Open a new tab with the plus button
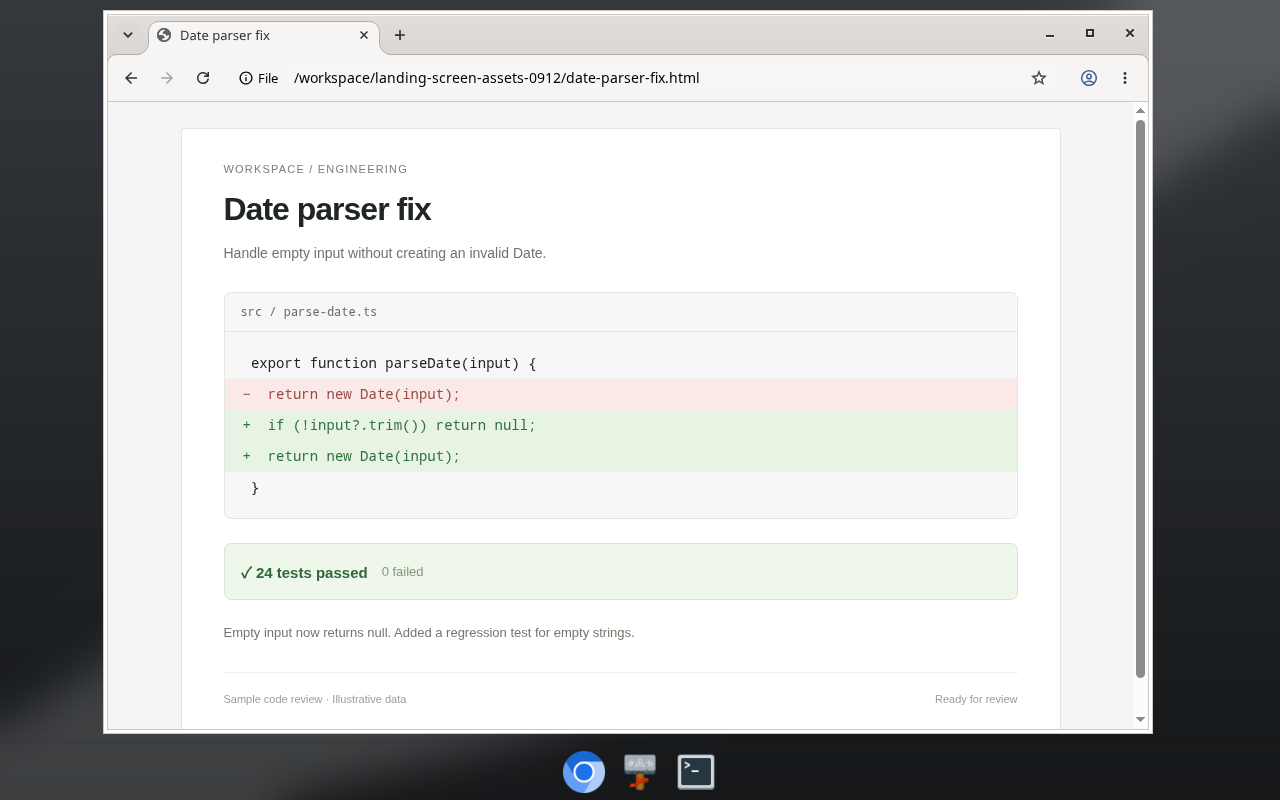This screenshot has width=1280, height=800. 400,35
